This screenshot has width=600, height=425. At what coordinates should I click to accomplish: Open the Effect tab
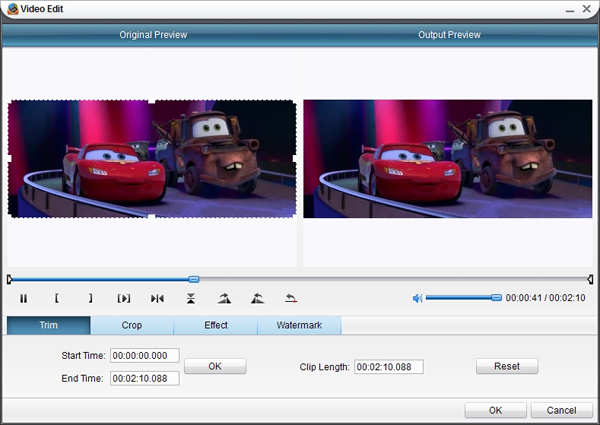click(215, 325)
